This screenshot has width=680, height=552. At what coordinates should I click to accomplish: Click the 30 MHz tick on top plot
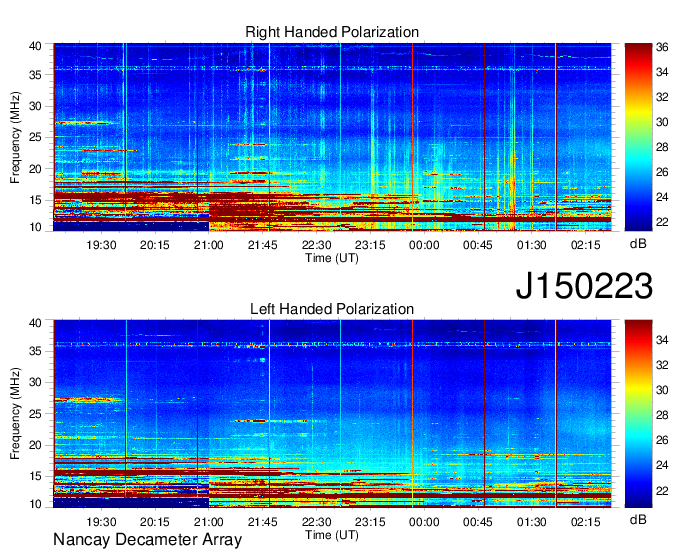click(x=35, y=106)
